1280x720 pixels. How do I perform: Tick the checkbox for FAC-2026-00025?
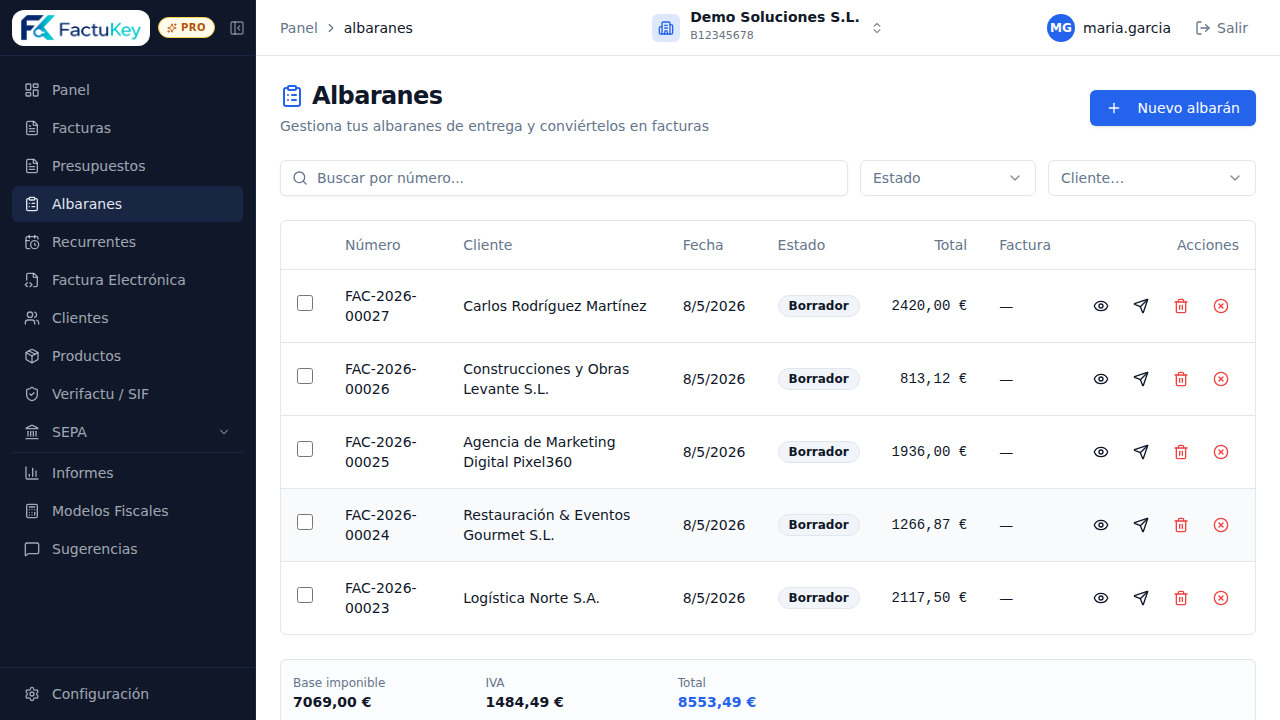(x=305, y=449)
